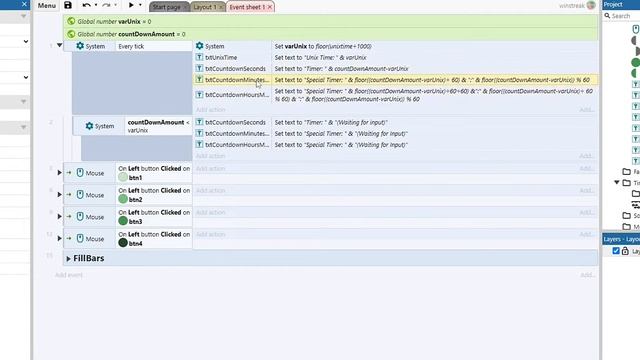Screen dimensions: 640x360
Task: Expand the btn2 mouse click event
Action: tap(60, 195)
